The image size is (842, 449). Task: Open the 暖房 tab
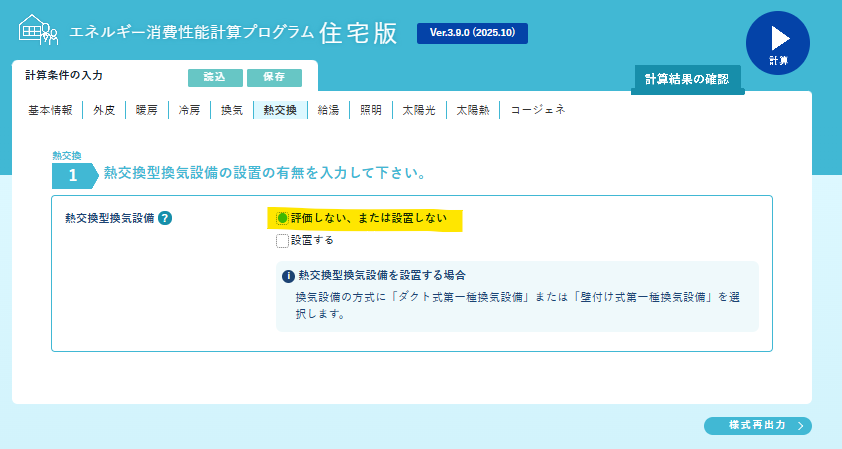click(147, 110)
